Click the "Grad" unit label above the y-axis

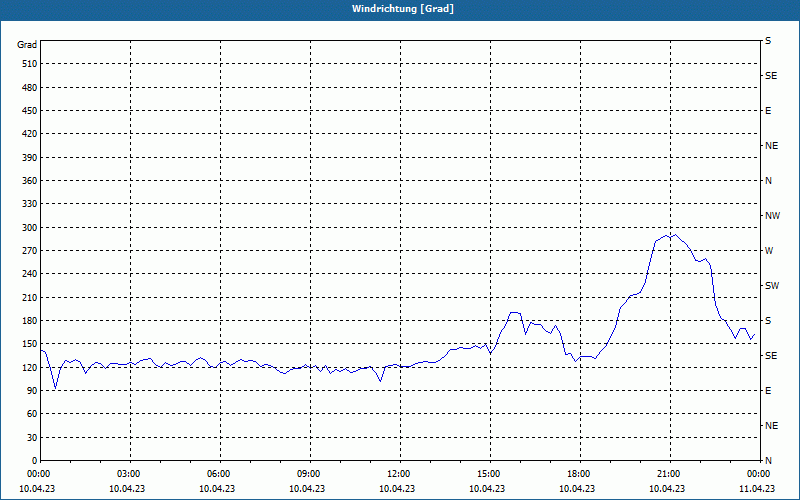tap(27, 45)
